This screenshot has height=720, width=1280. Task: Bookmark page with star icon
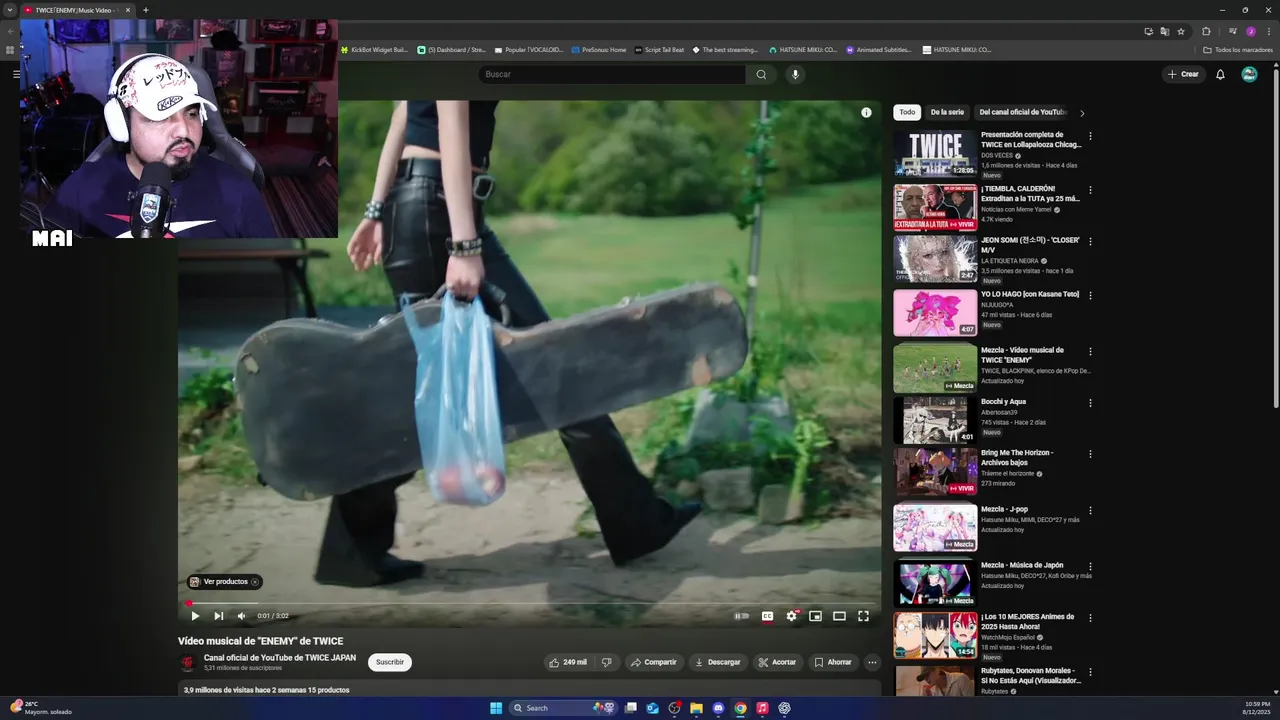point(1181,31)
